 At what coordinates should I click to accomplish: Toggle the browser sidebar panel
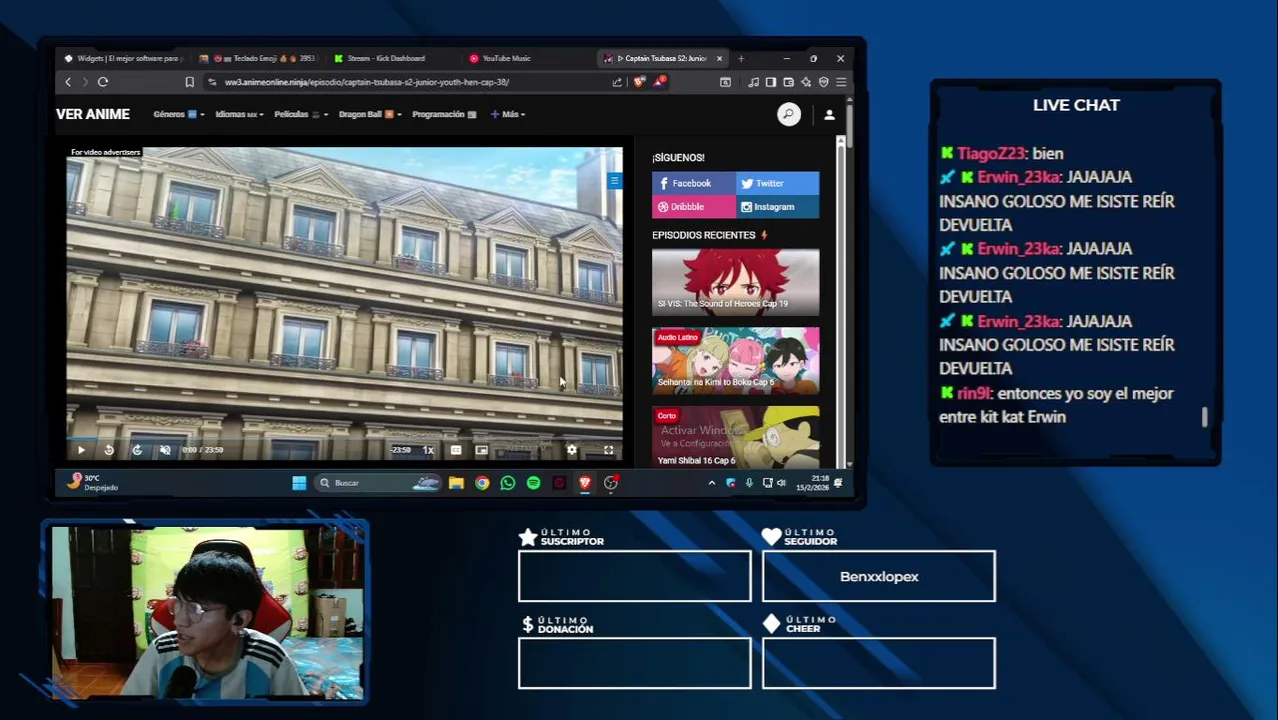point(771,82)
